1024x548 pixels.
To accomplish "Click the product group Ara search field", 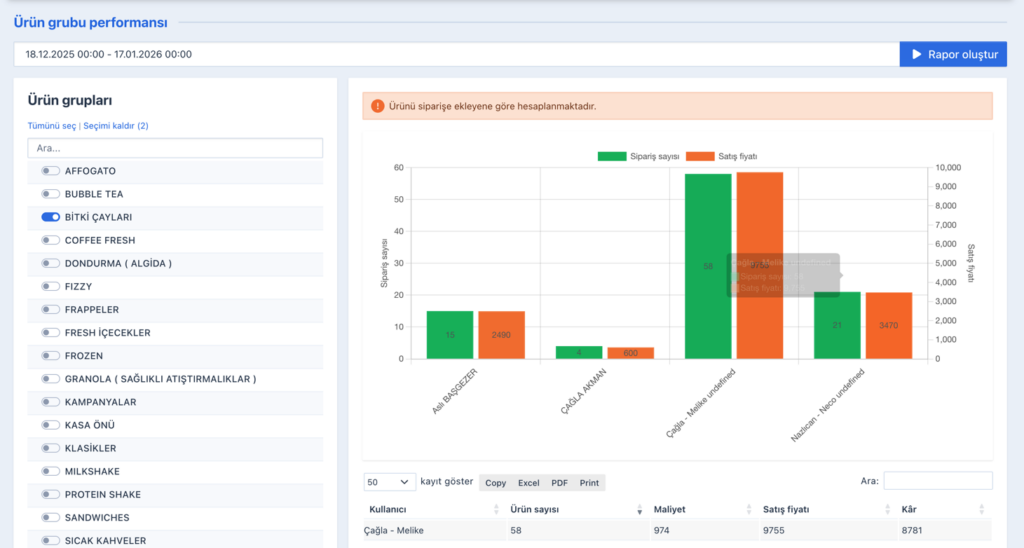I will [175, 148].
